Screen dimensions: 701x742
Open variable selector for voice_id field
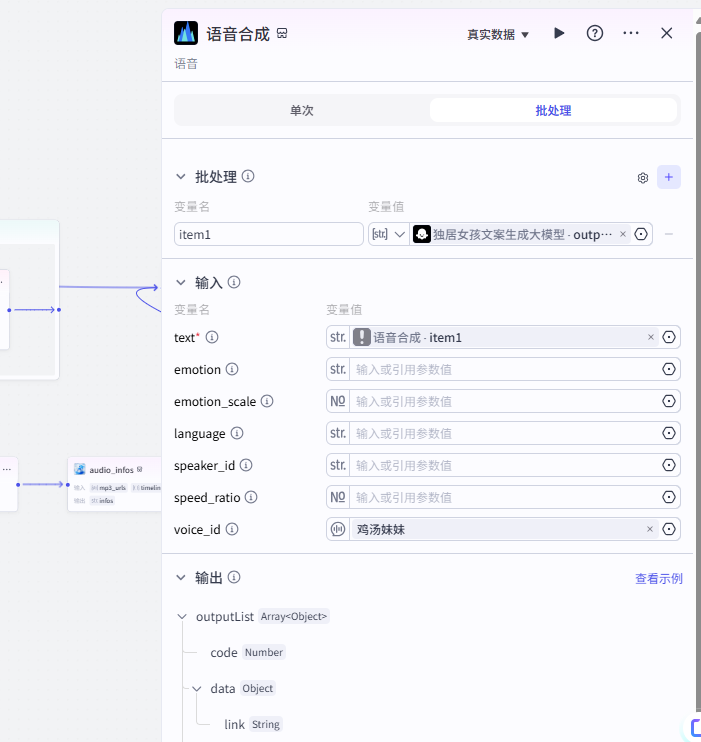click(x=669, y=529)
